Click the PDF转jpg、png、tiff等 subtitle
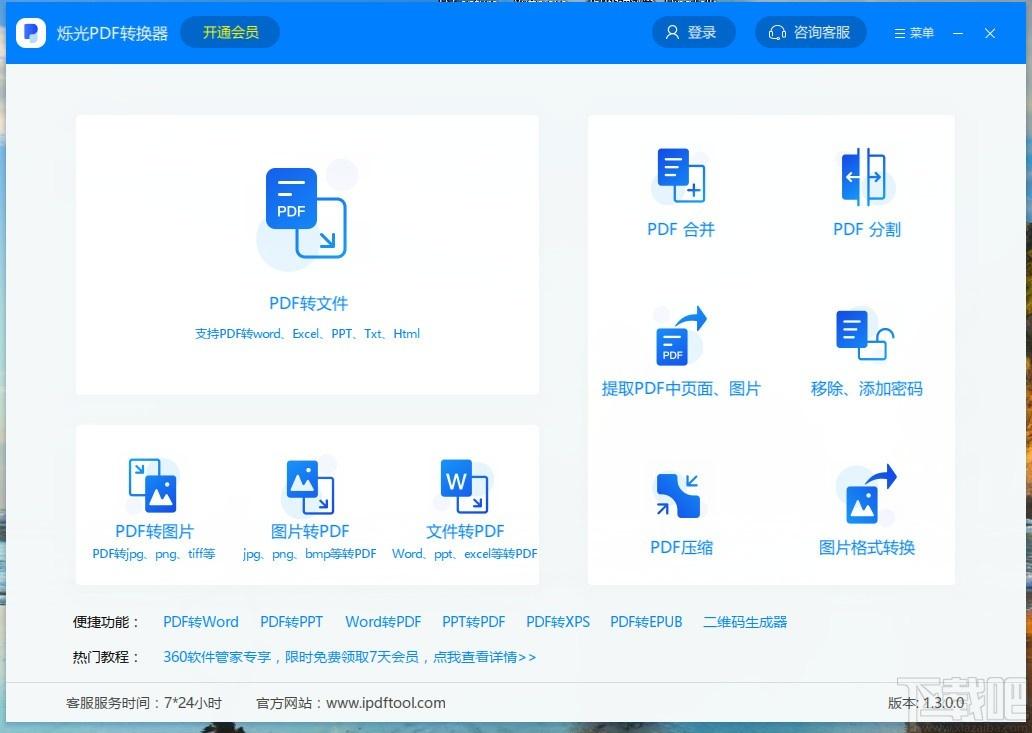The height and width of the screenshot is (733, 1032). tap(153, 553)
